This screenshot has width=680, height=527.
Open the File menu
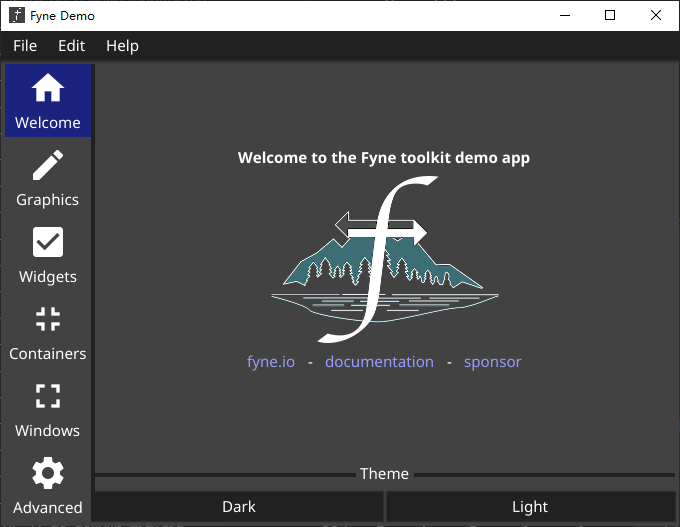tap(25, 46)
